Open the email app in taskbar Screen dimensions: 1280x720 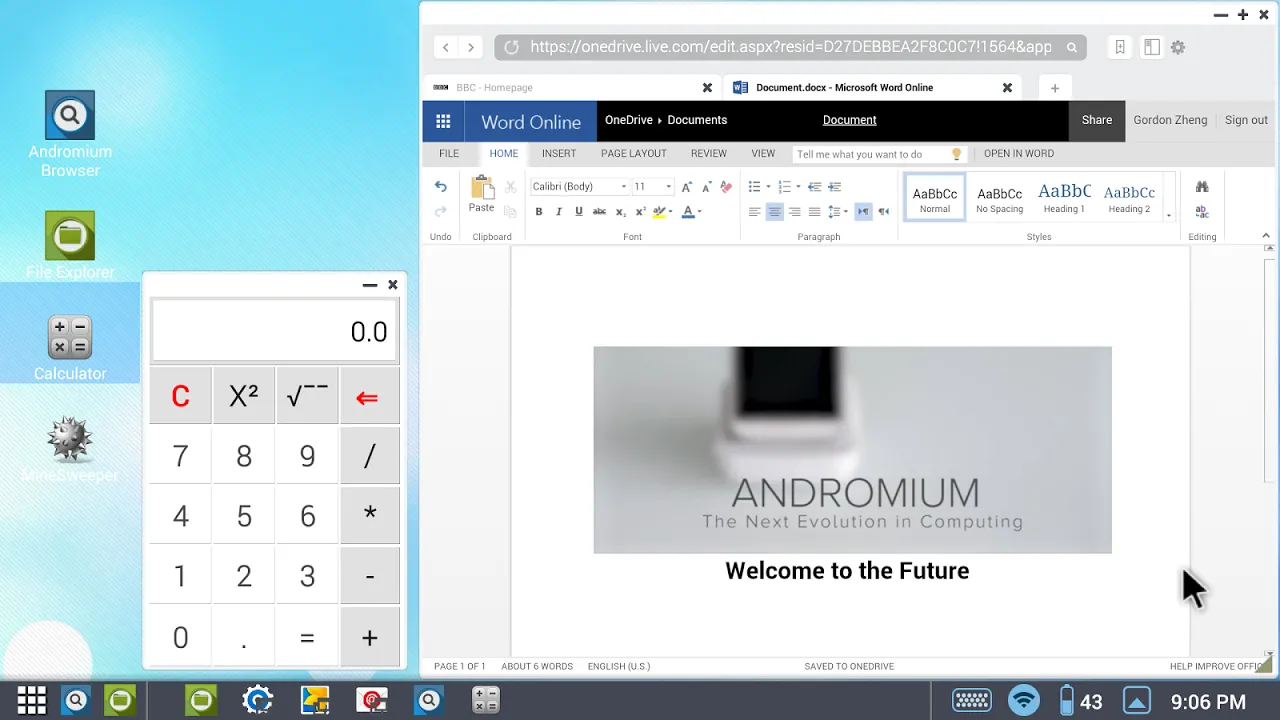click(372, 701)
